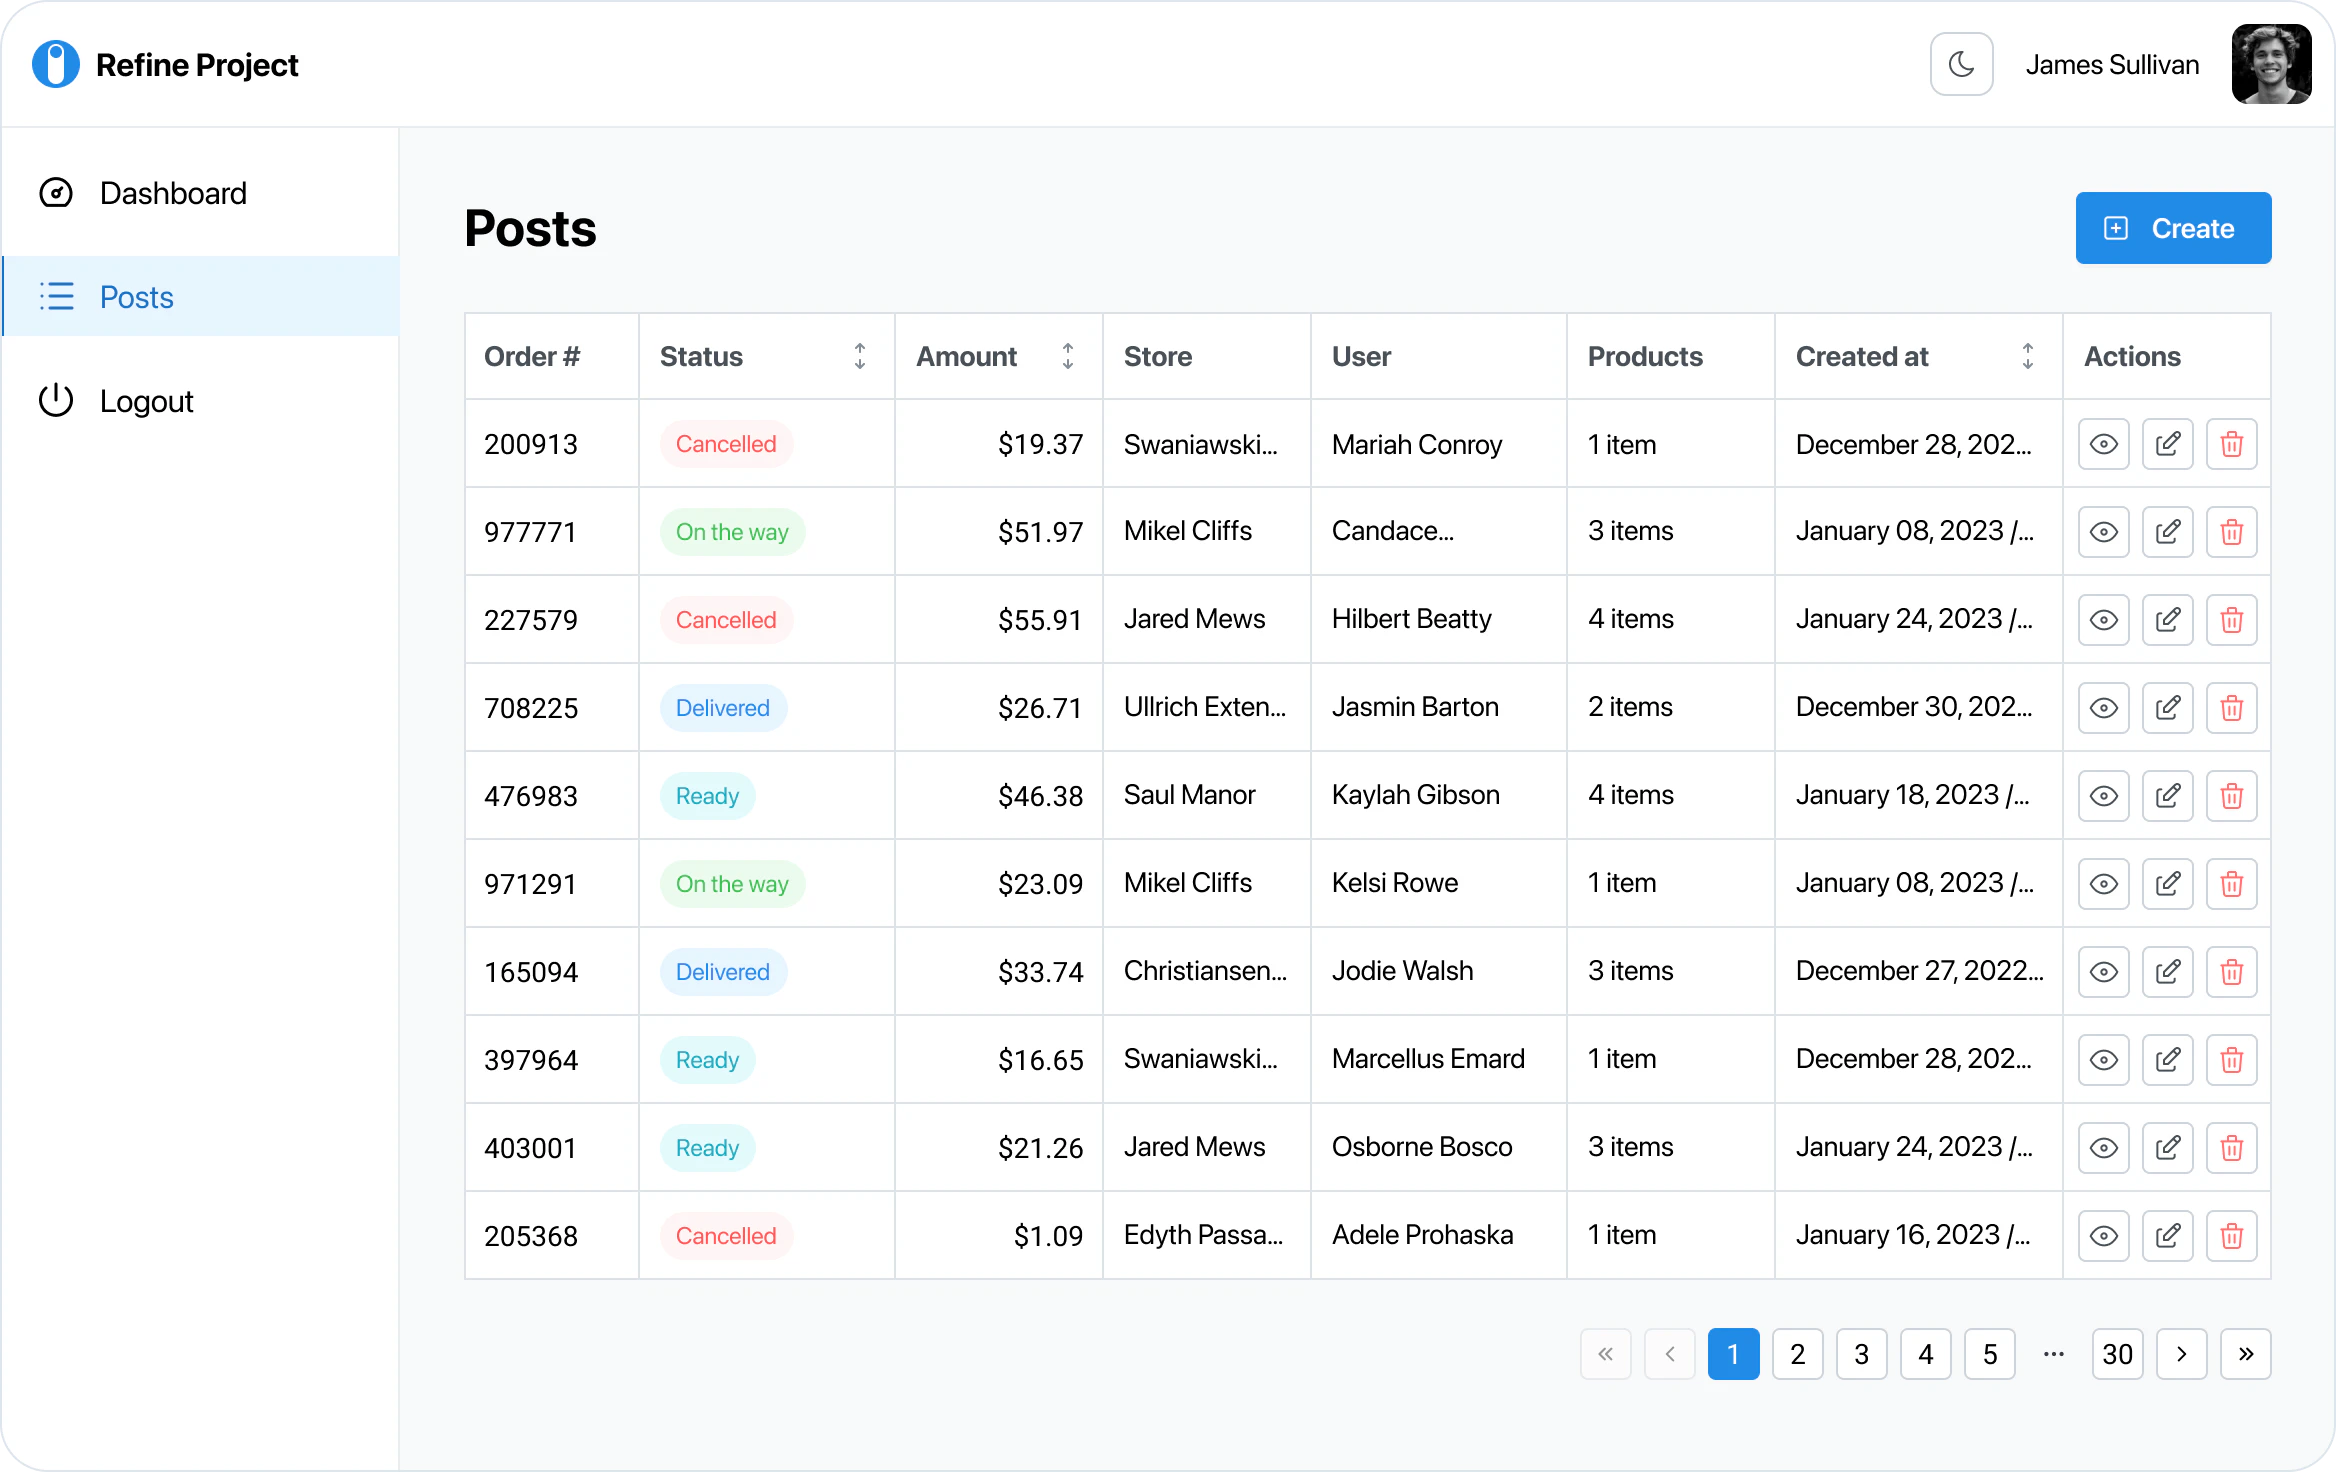Viewport: 2336px width, 1472px height.
Task: Go to page 3 in pagination
Action: coord(1861,1354)
